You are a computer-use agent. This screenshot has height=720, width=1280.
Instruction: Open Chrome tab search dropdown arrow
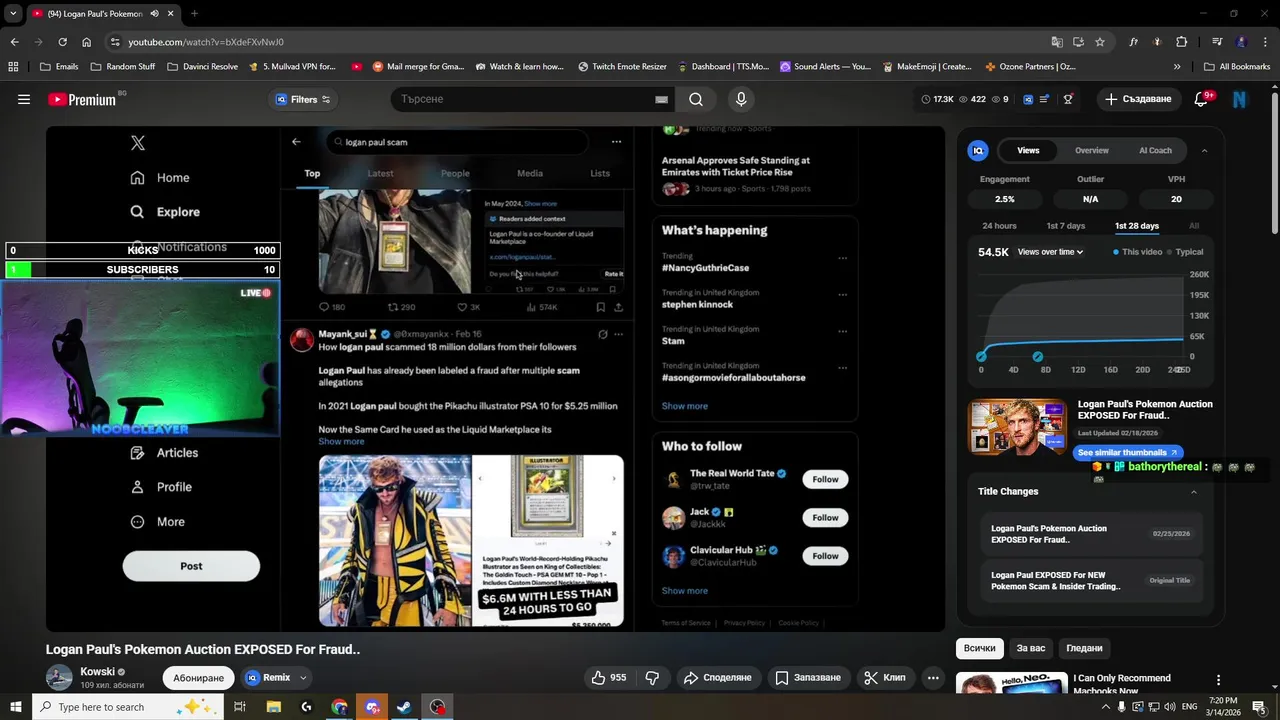click(13, 14)
